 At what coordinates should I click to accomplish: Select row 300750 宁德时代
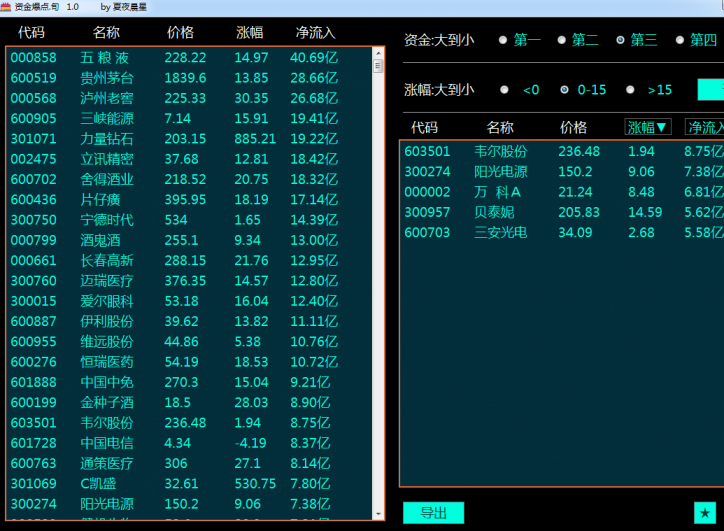[x=189, y=220]
